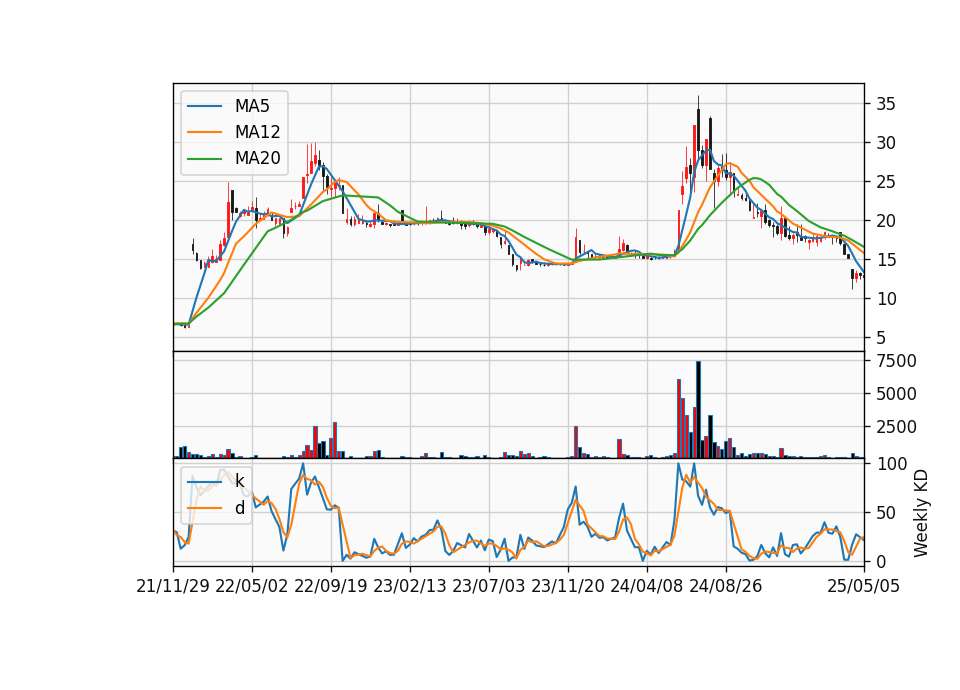Click the 22/05/02 date label
Image resolution: width=960 pixels, height=690 pixels.
pos(252,586)
